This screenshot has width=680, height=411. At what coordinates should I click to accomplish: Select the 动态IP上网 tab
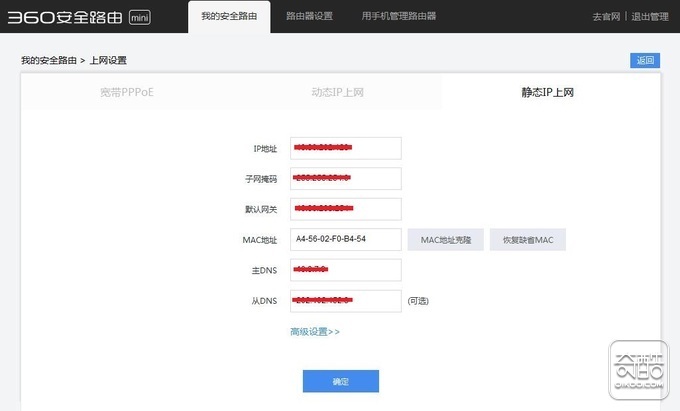point(337,92)
